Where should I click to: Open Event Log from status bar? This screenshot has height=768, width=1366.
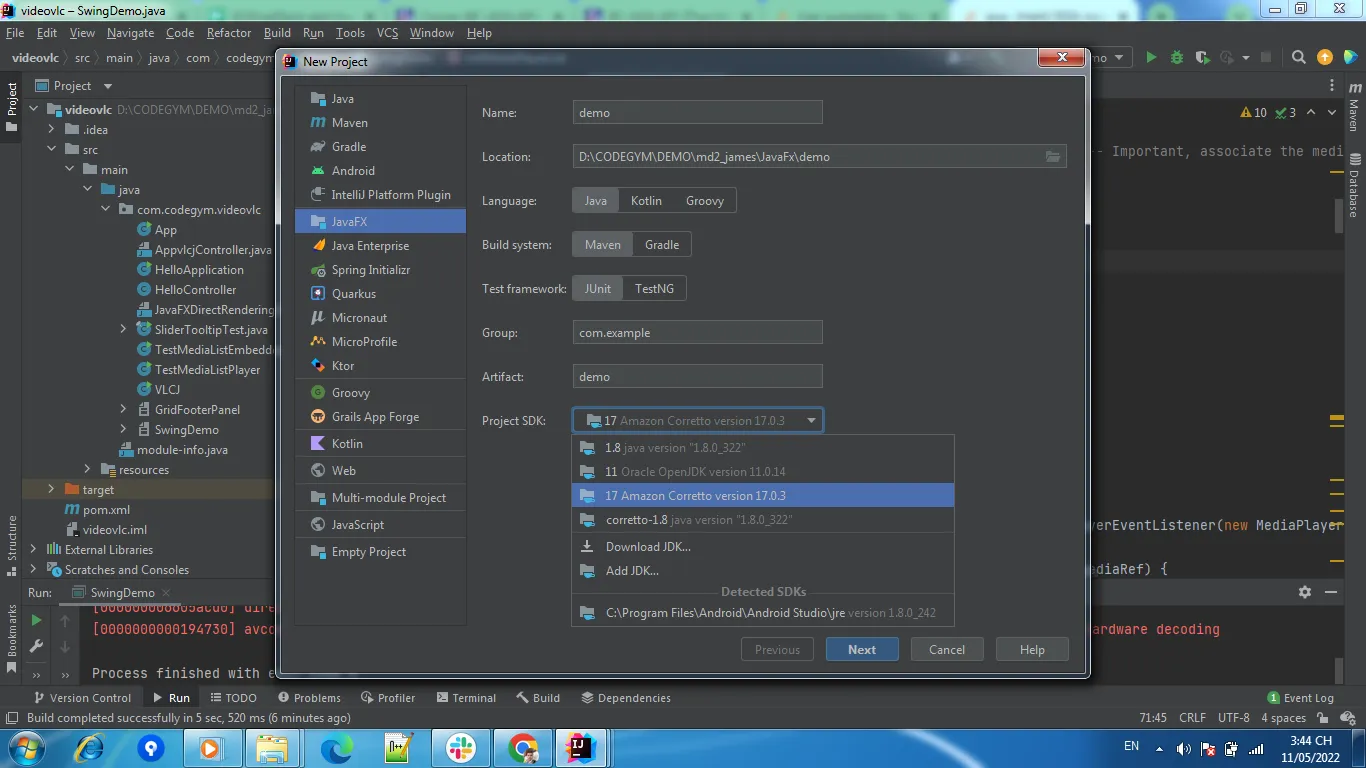tap(1301, 698)
